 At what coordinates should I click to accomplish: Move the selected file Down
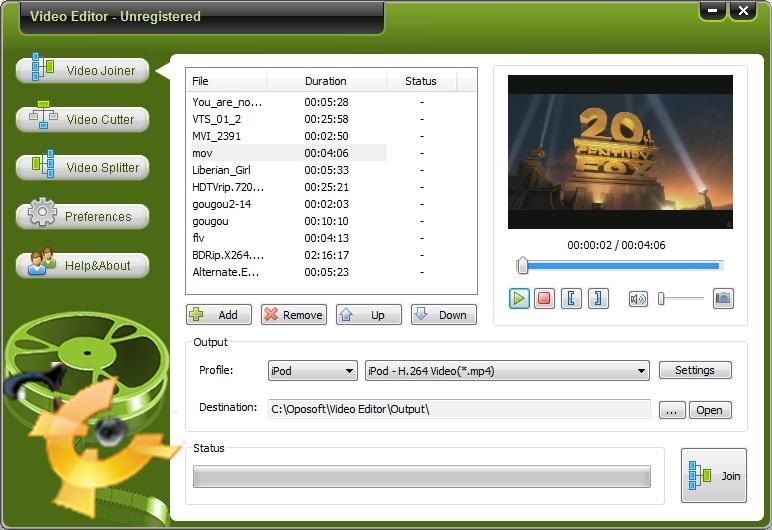pyautogui.click(x=443, y=315)
